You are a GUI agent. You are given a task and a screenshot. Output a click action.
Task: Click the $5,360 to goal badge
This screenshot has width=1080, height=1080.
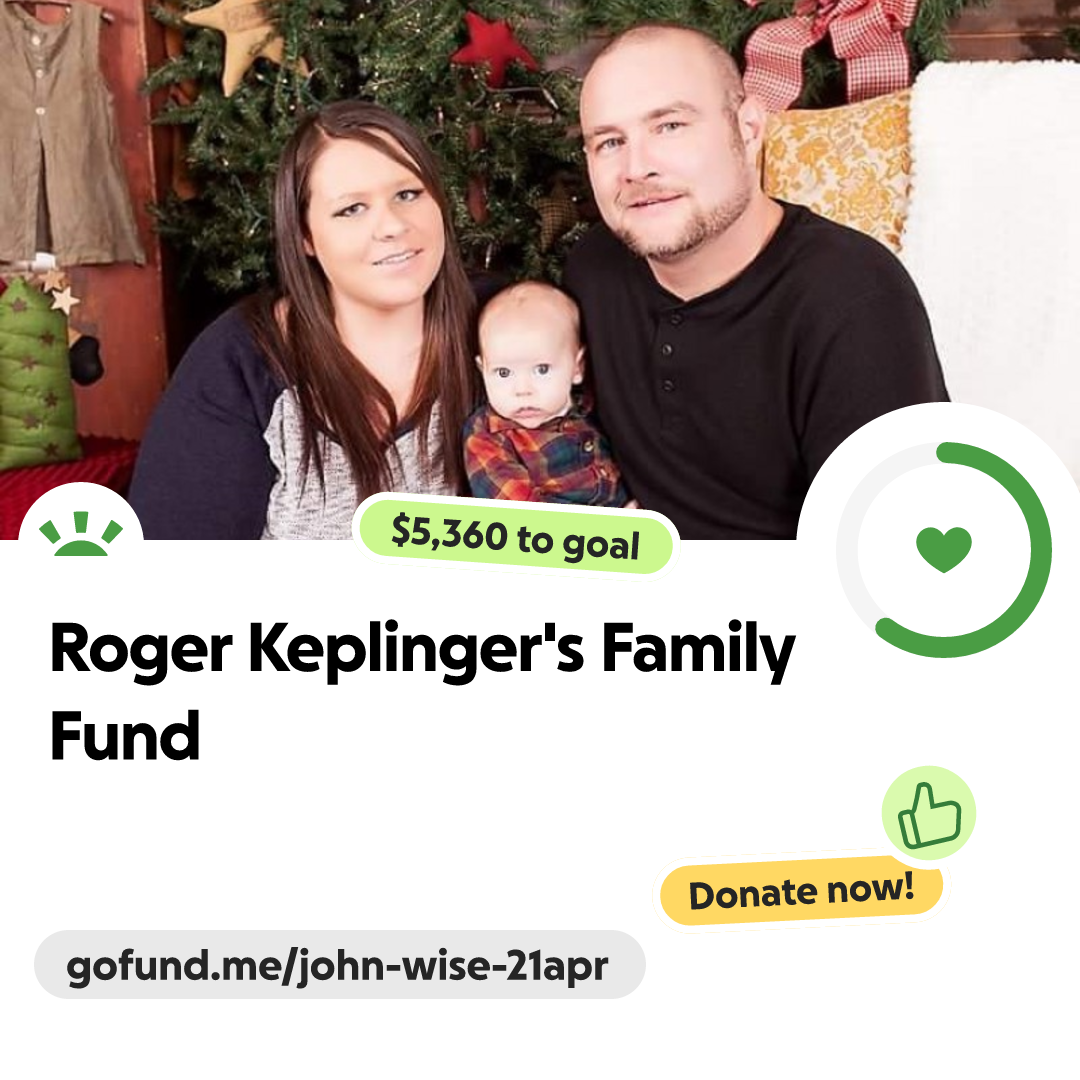(x=516, y=536)
